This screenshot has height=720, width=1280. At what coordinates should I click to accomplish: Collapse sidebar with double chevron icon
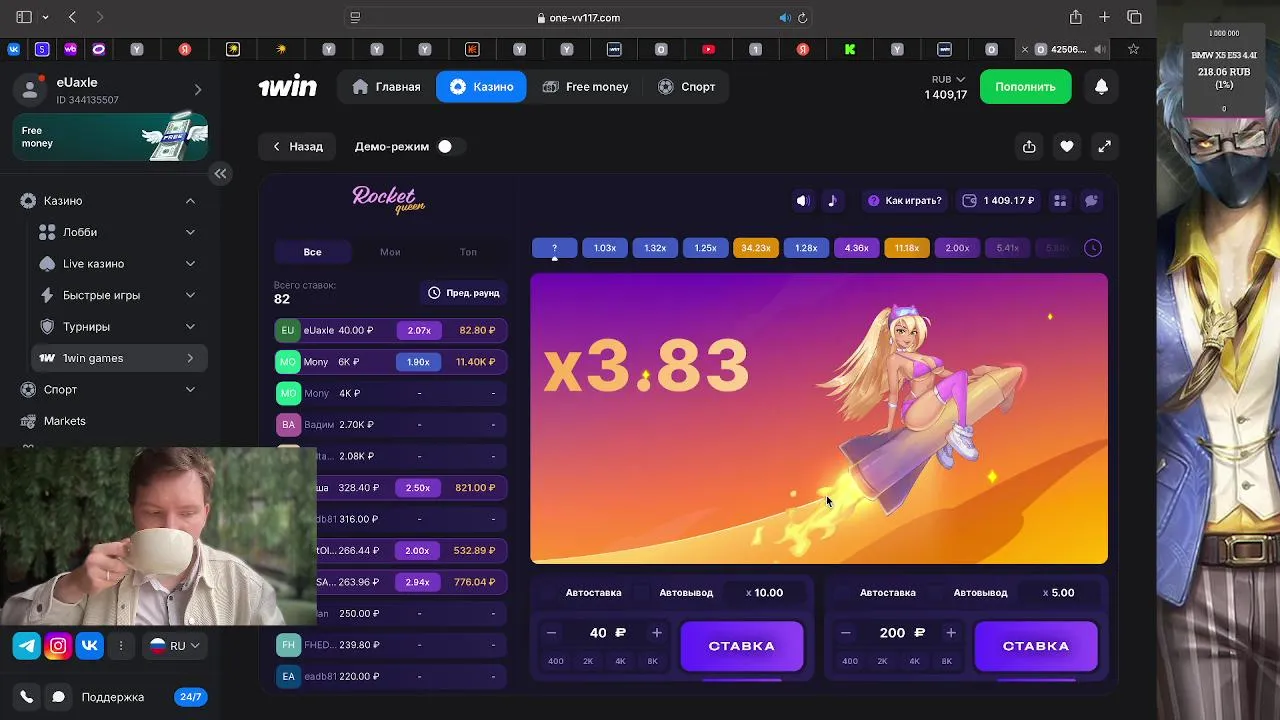coord(220,174)
